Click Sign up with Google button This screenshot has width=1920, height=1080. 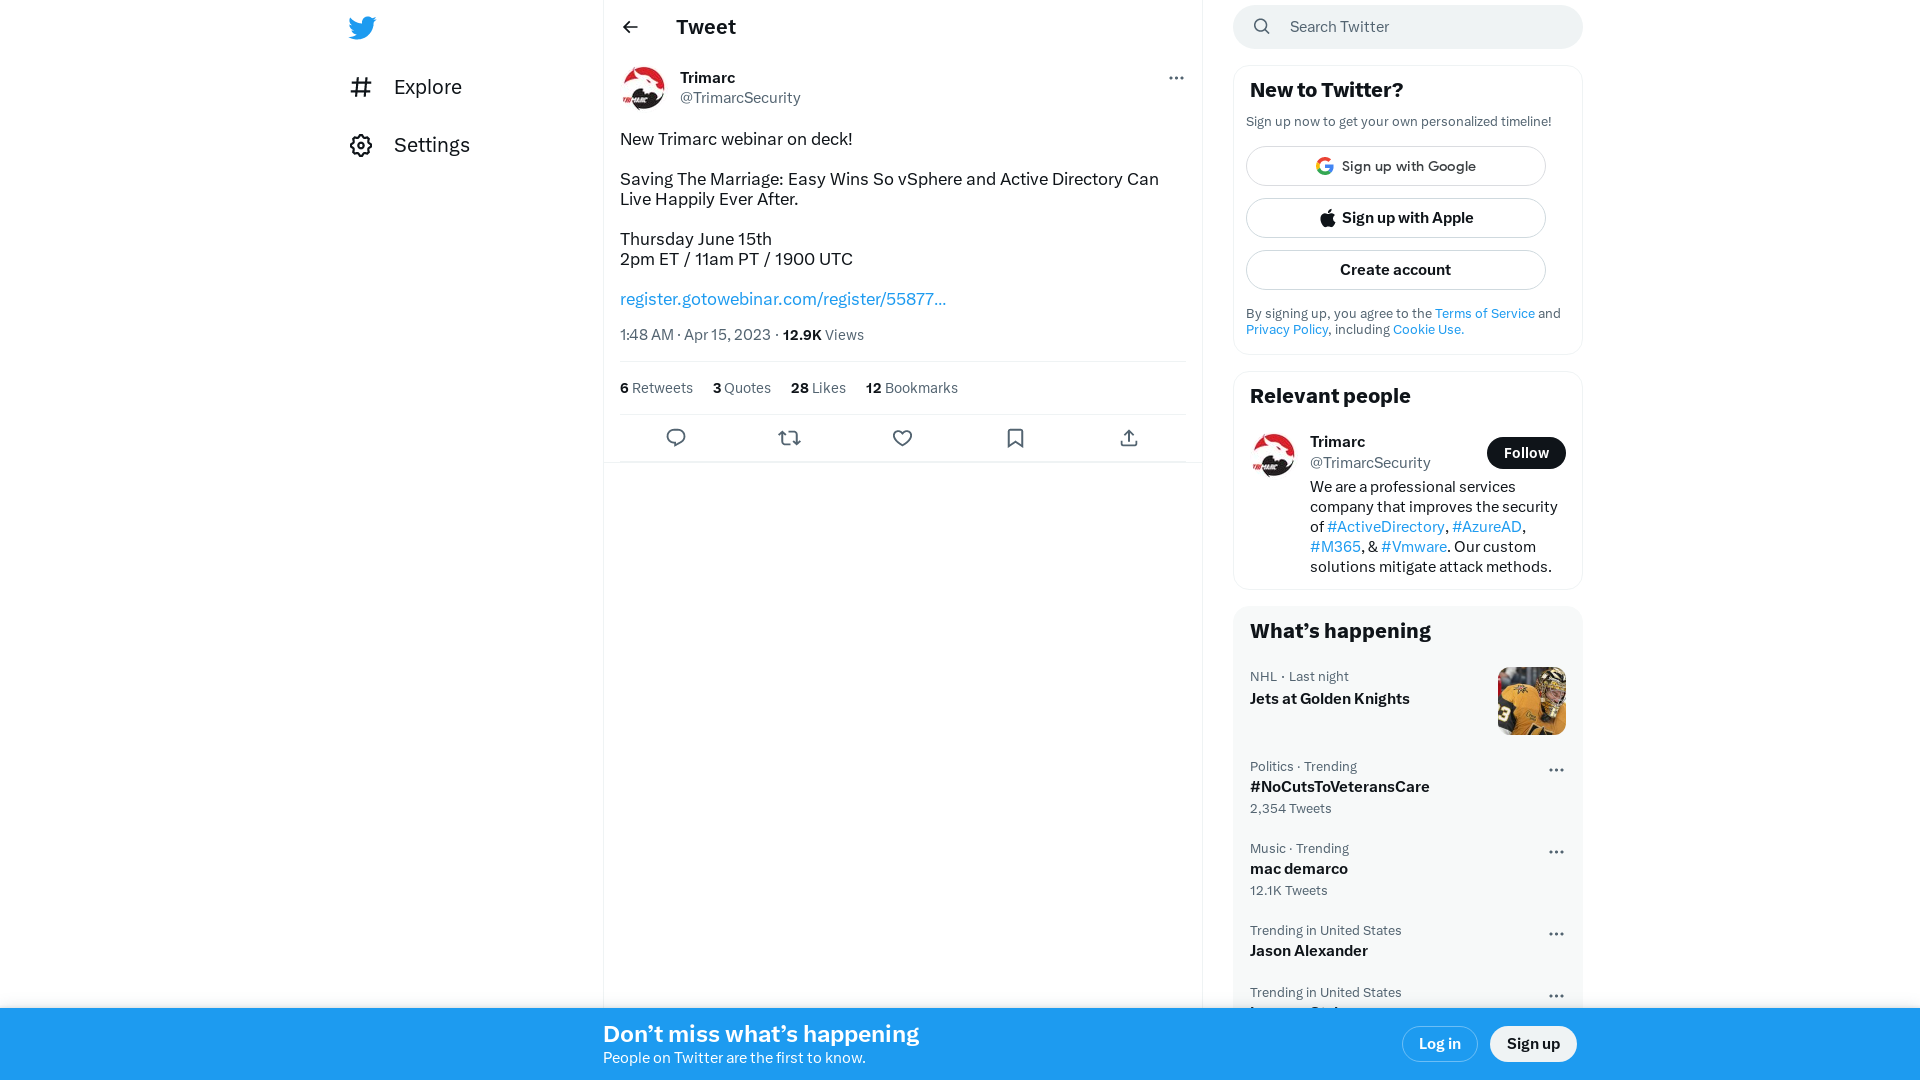tap(1395, 166)
